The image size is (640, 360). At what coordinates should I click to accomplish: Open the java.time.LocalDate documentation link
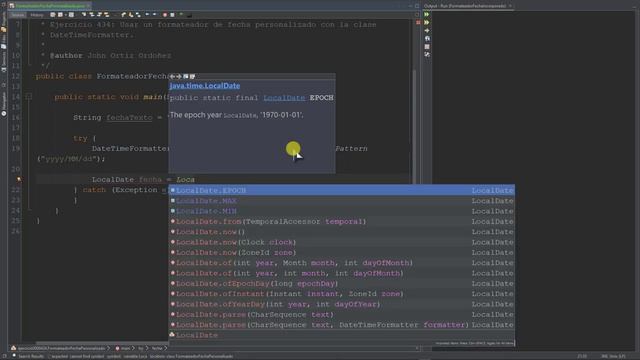pos(205,86)
